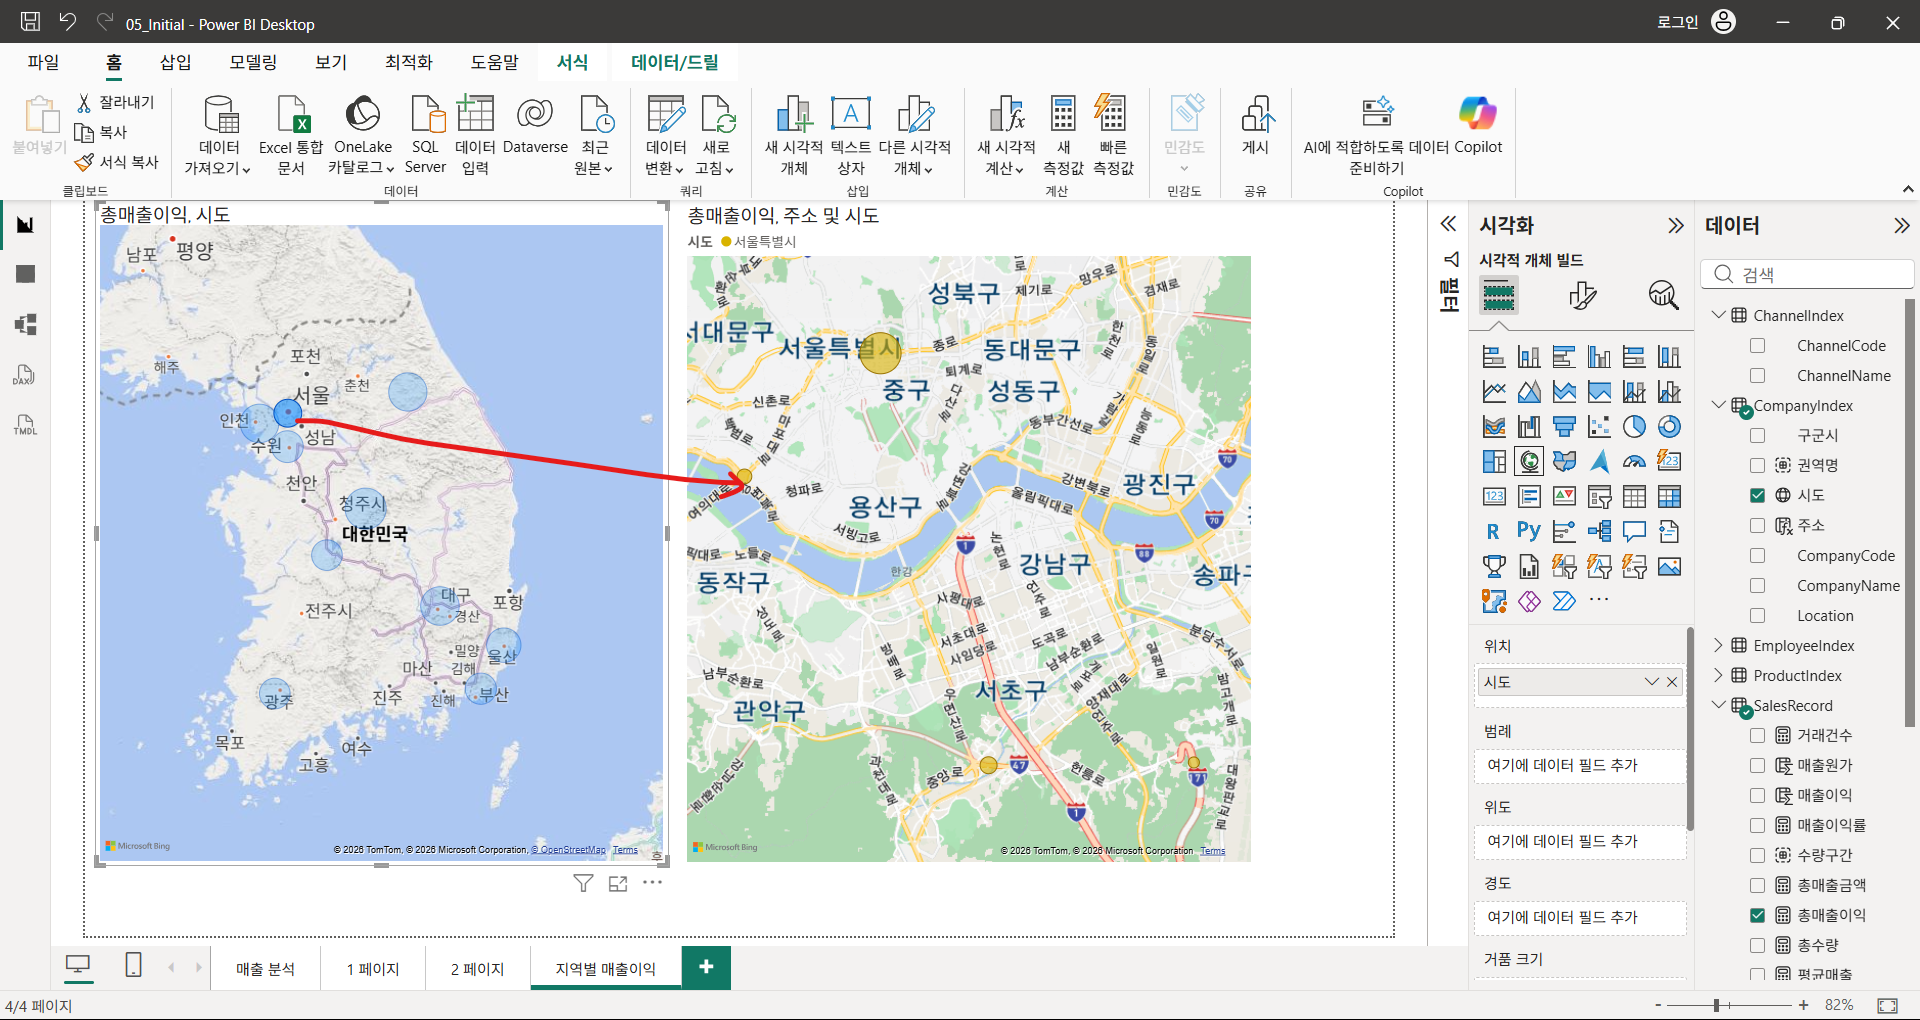Pick the R script visual icon
The width and height of the screenshot is (1920, 1020).
[1493, 531]
